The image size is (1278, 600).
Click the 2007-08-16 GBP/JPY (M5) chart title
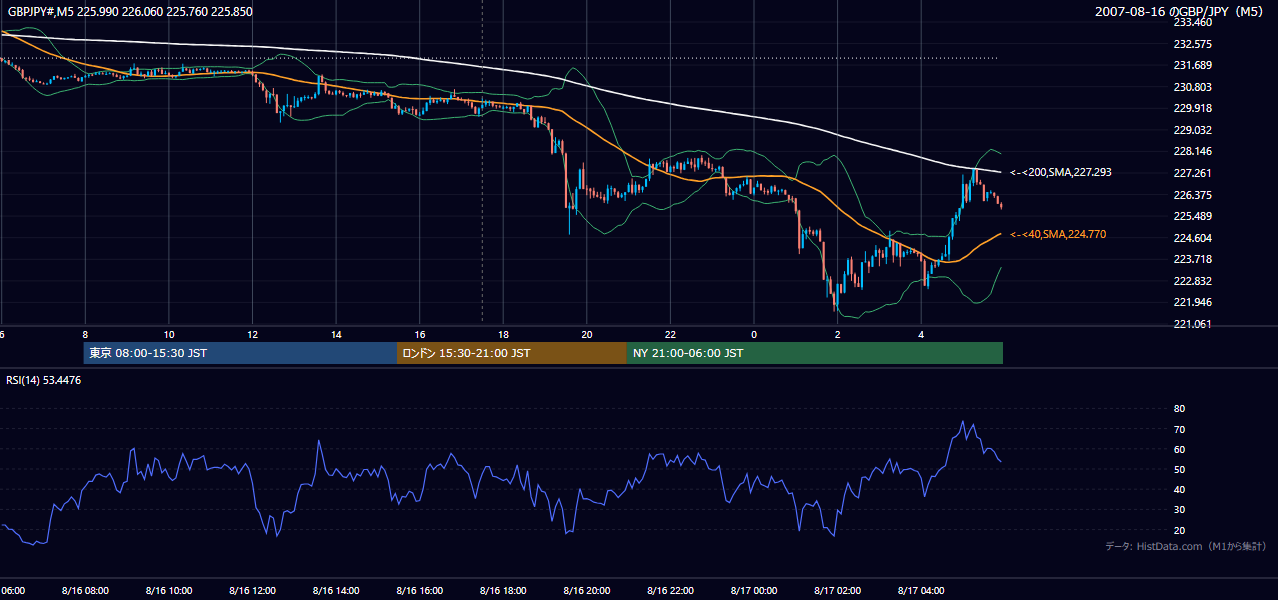1179,12
